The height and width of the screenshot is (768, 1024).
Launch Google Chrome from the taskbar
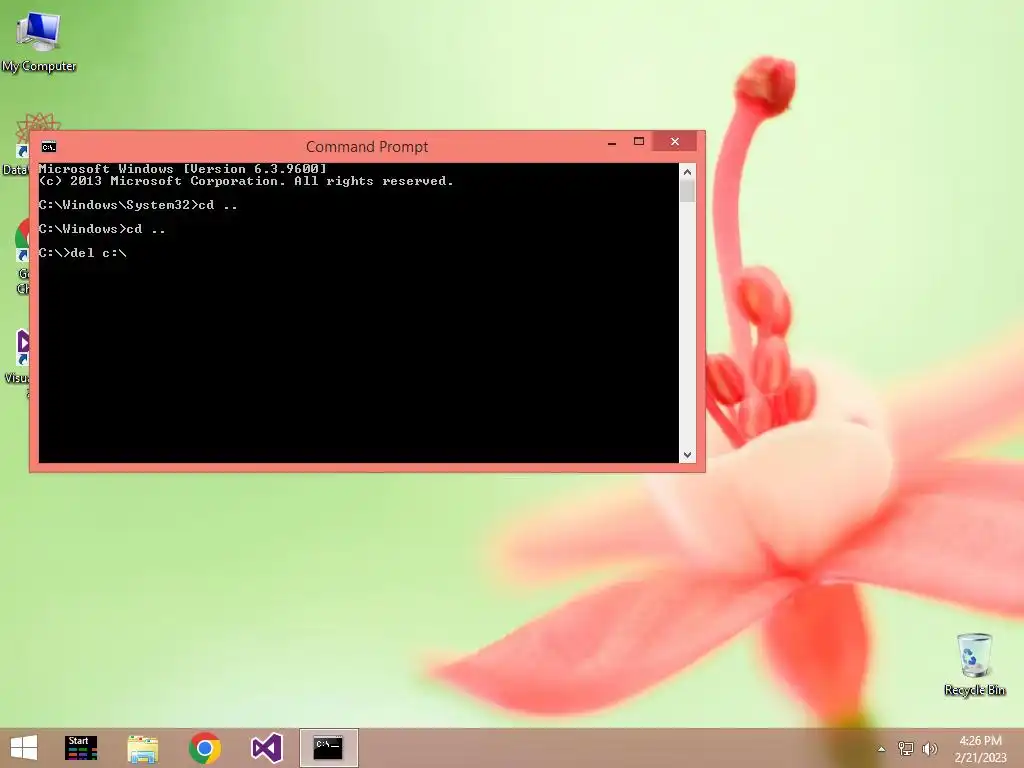(x=204, y=748)
